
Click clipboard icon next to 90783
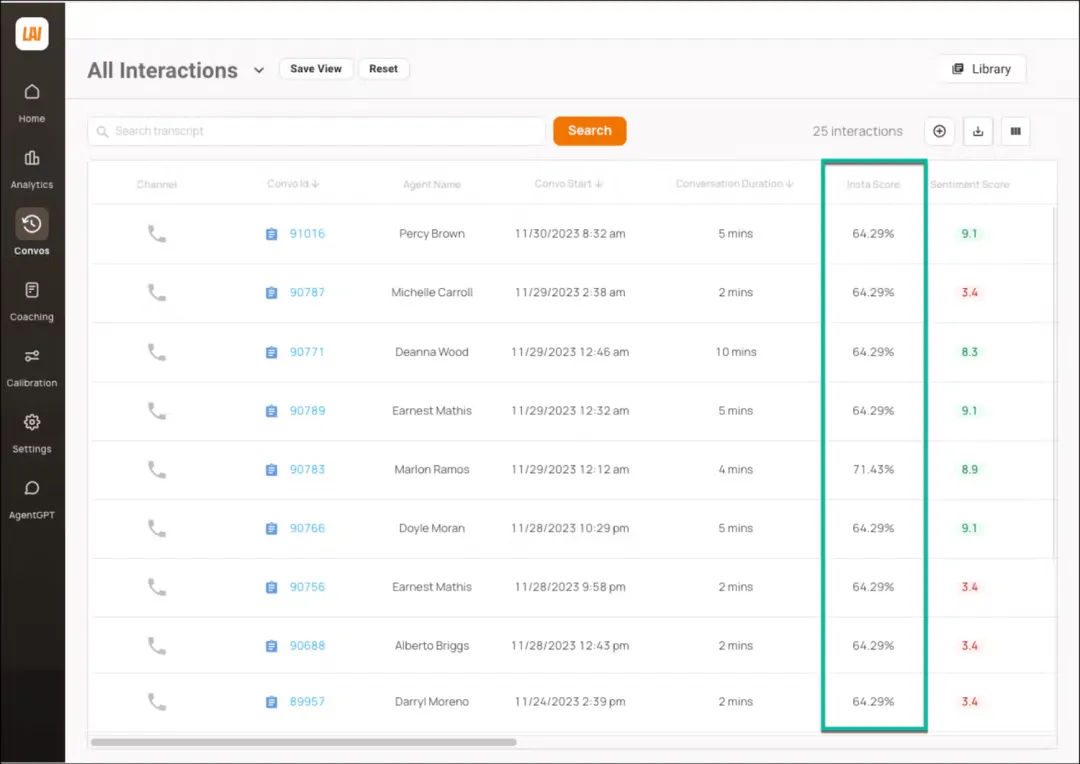pos(271,470)
